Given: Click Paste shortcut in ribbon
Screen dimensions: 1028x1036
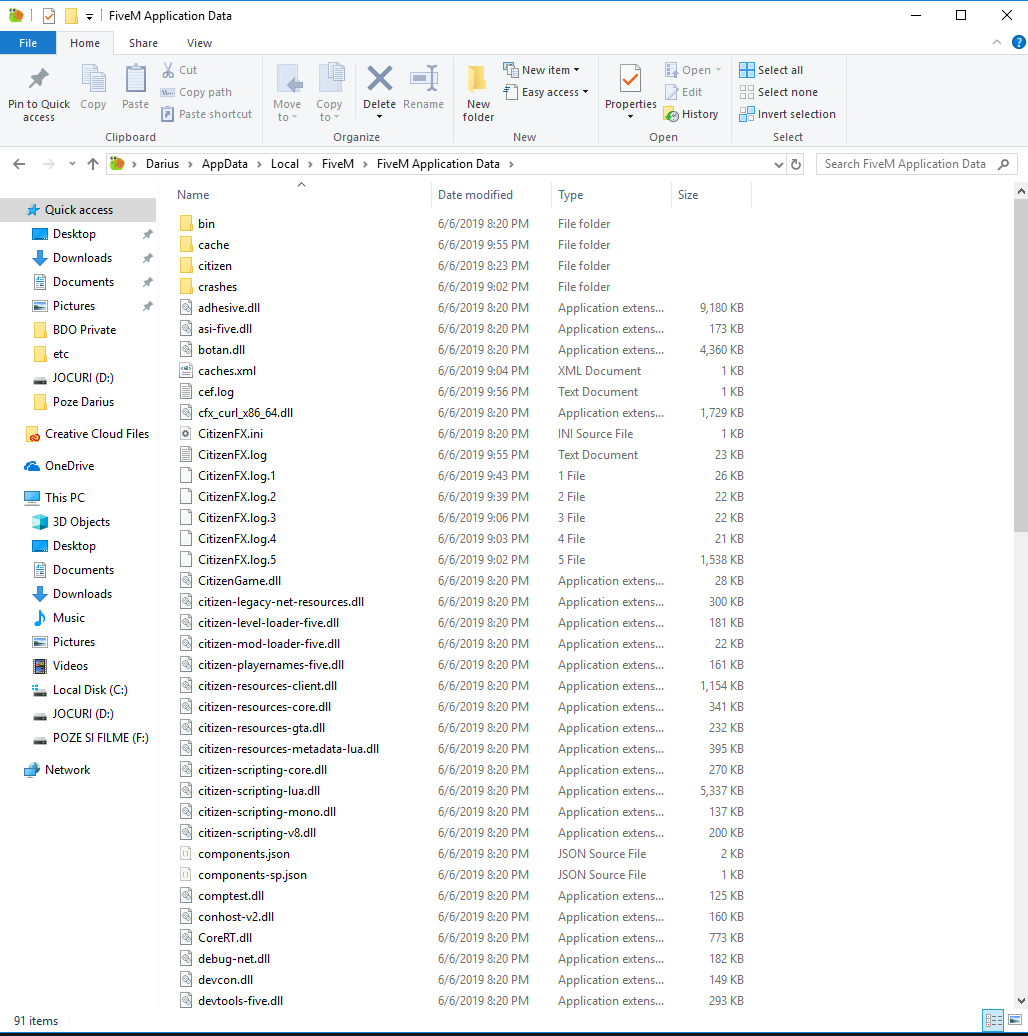Looking at the screenshot, I should [207, 114].
